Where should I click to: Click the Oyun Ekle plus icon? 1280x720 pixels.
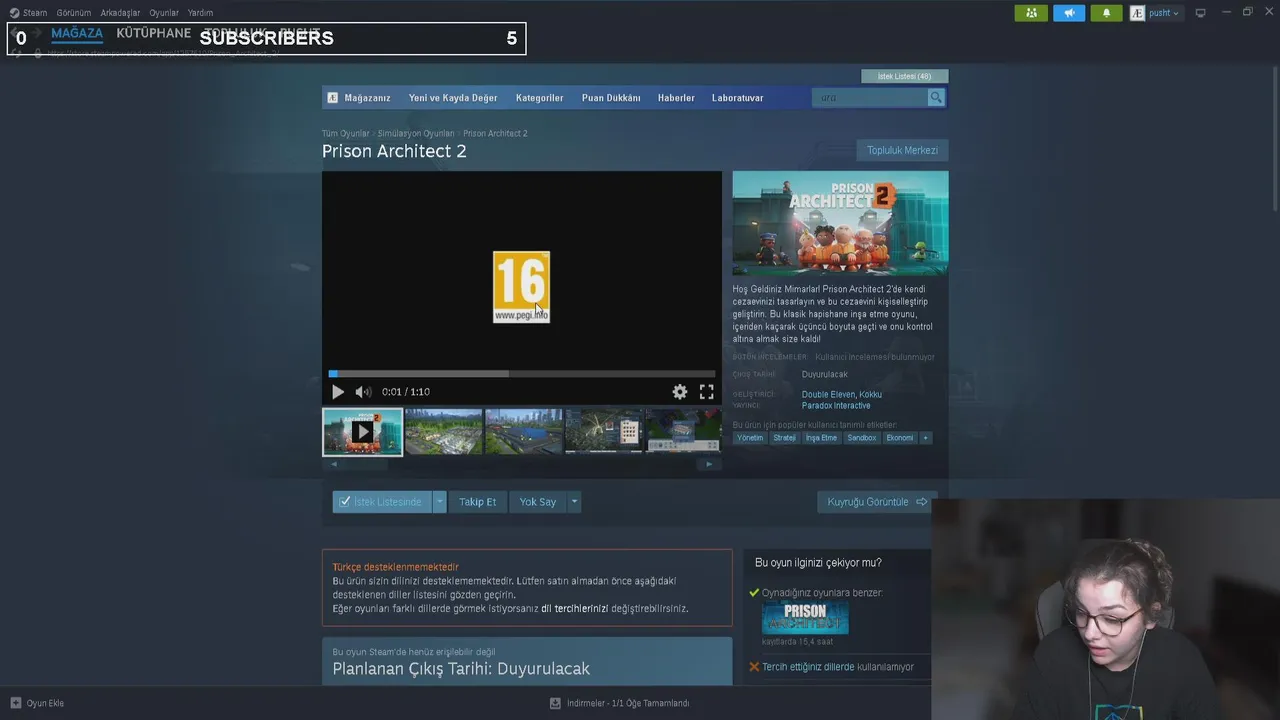click(x=15, y=703)
